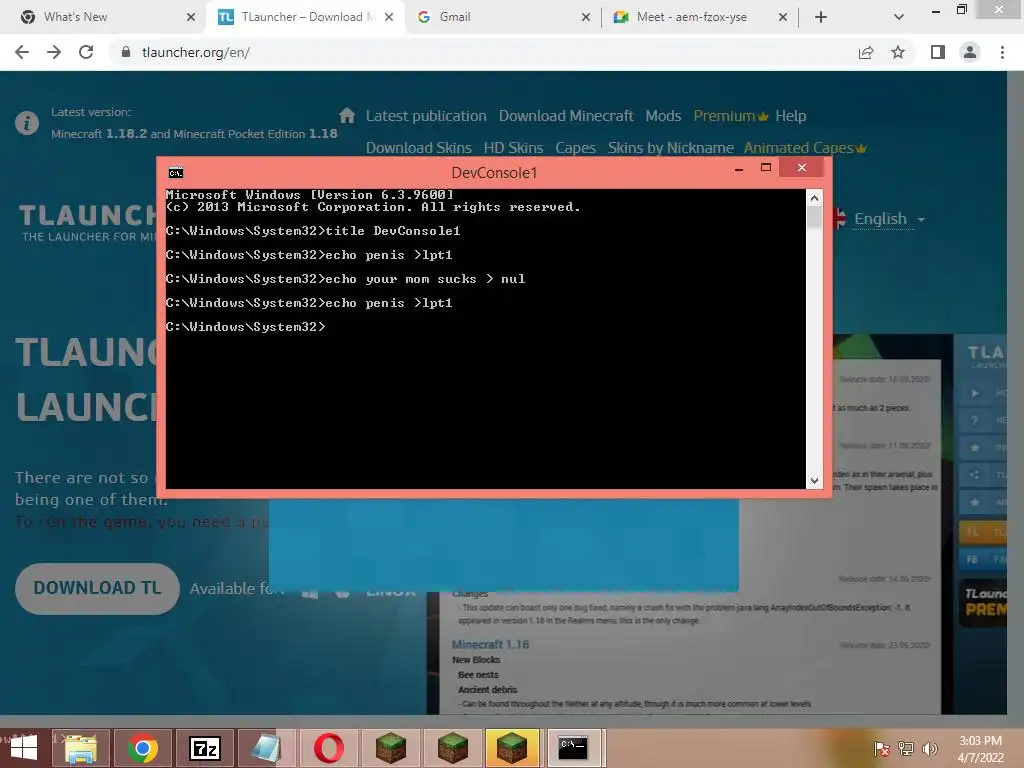Click the latest version info icon

pos(27,123)
